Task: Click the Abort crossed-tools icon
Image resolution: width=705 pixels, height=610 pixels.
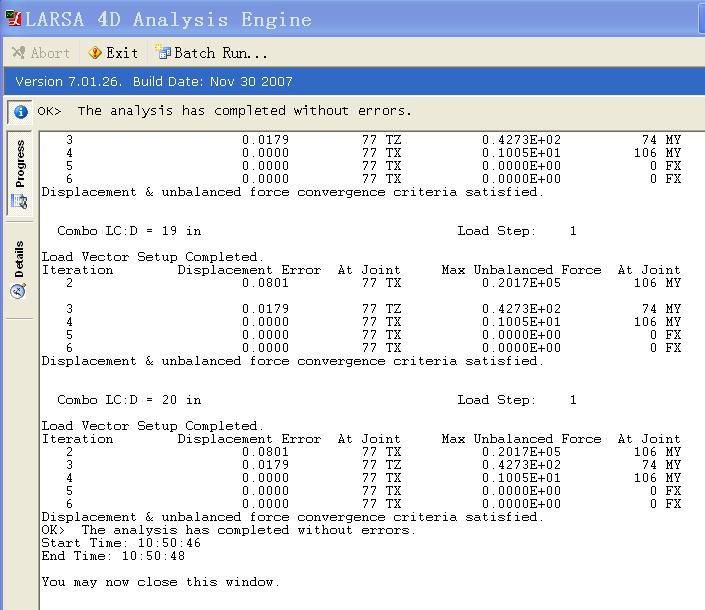Action: (x=18, y=53)
